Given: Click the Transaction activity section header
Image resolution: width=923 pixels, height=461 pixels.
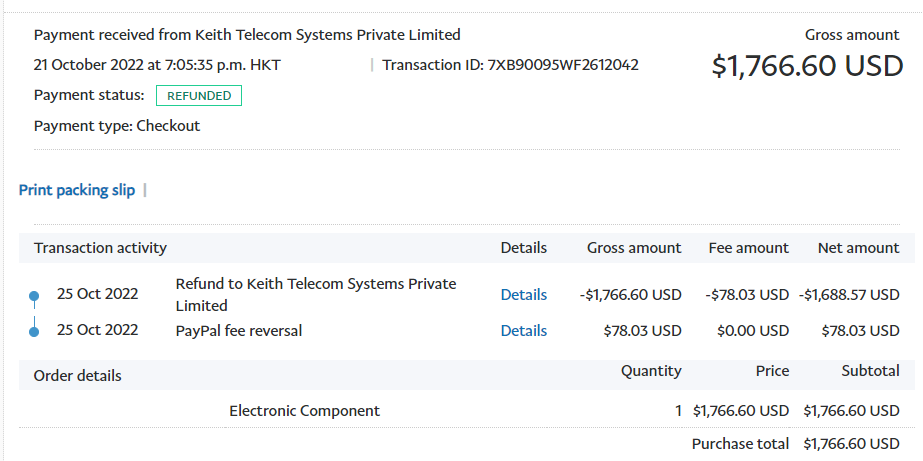Looking at the screenshot, I should (x=100, y=248).
